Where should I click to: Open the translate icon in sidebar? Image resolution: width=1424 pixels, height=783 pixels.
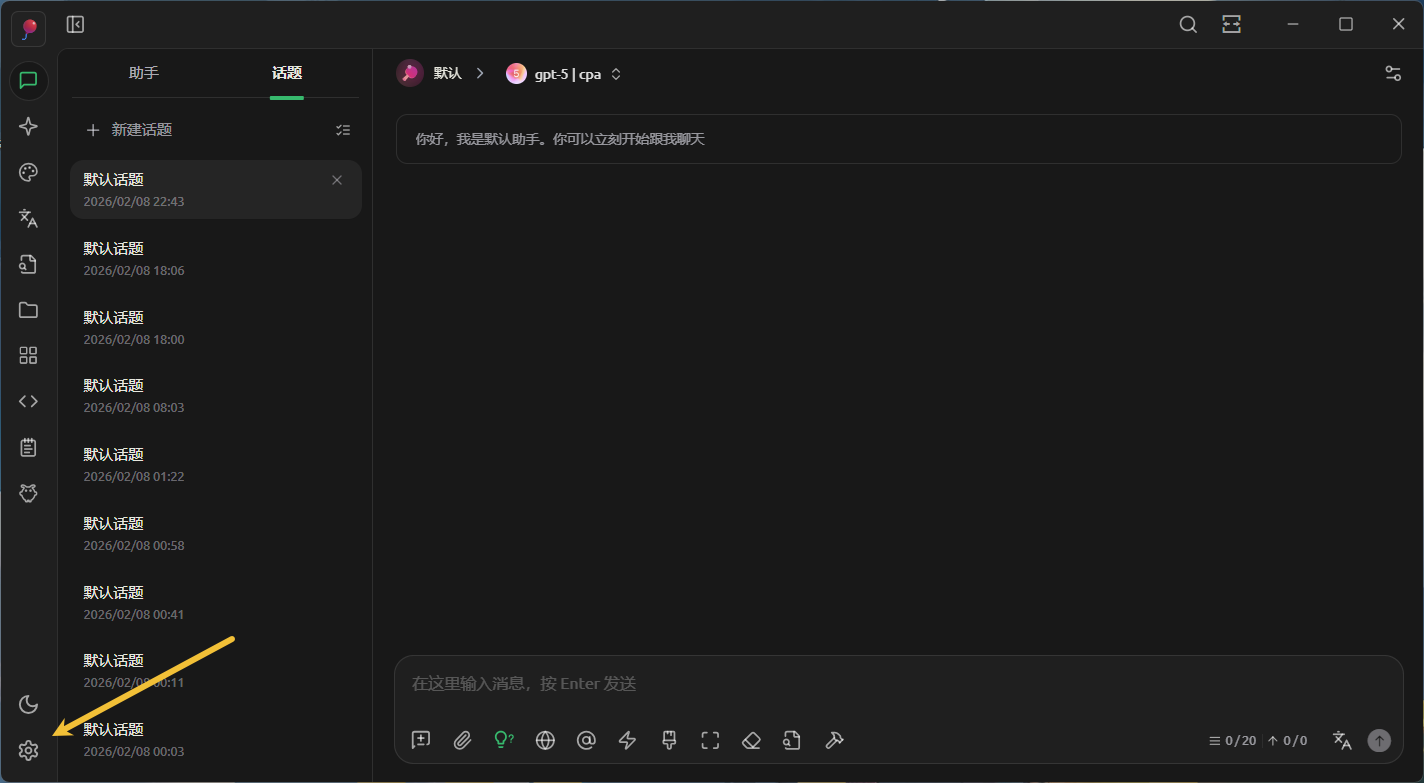click(28, 218)
